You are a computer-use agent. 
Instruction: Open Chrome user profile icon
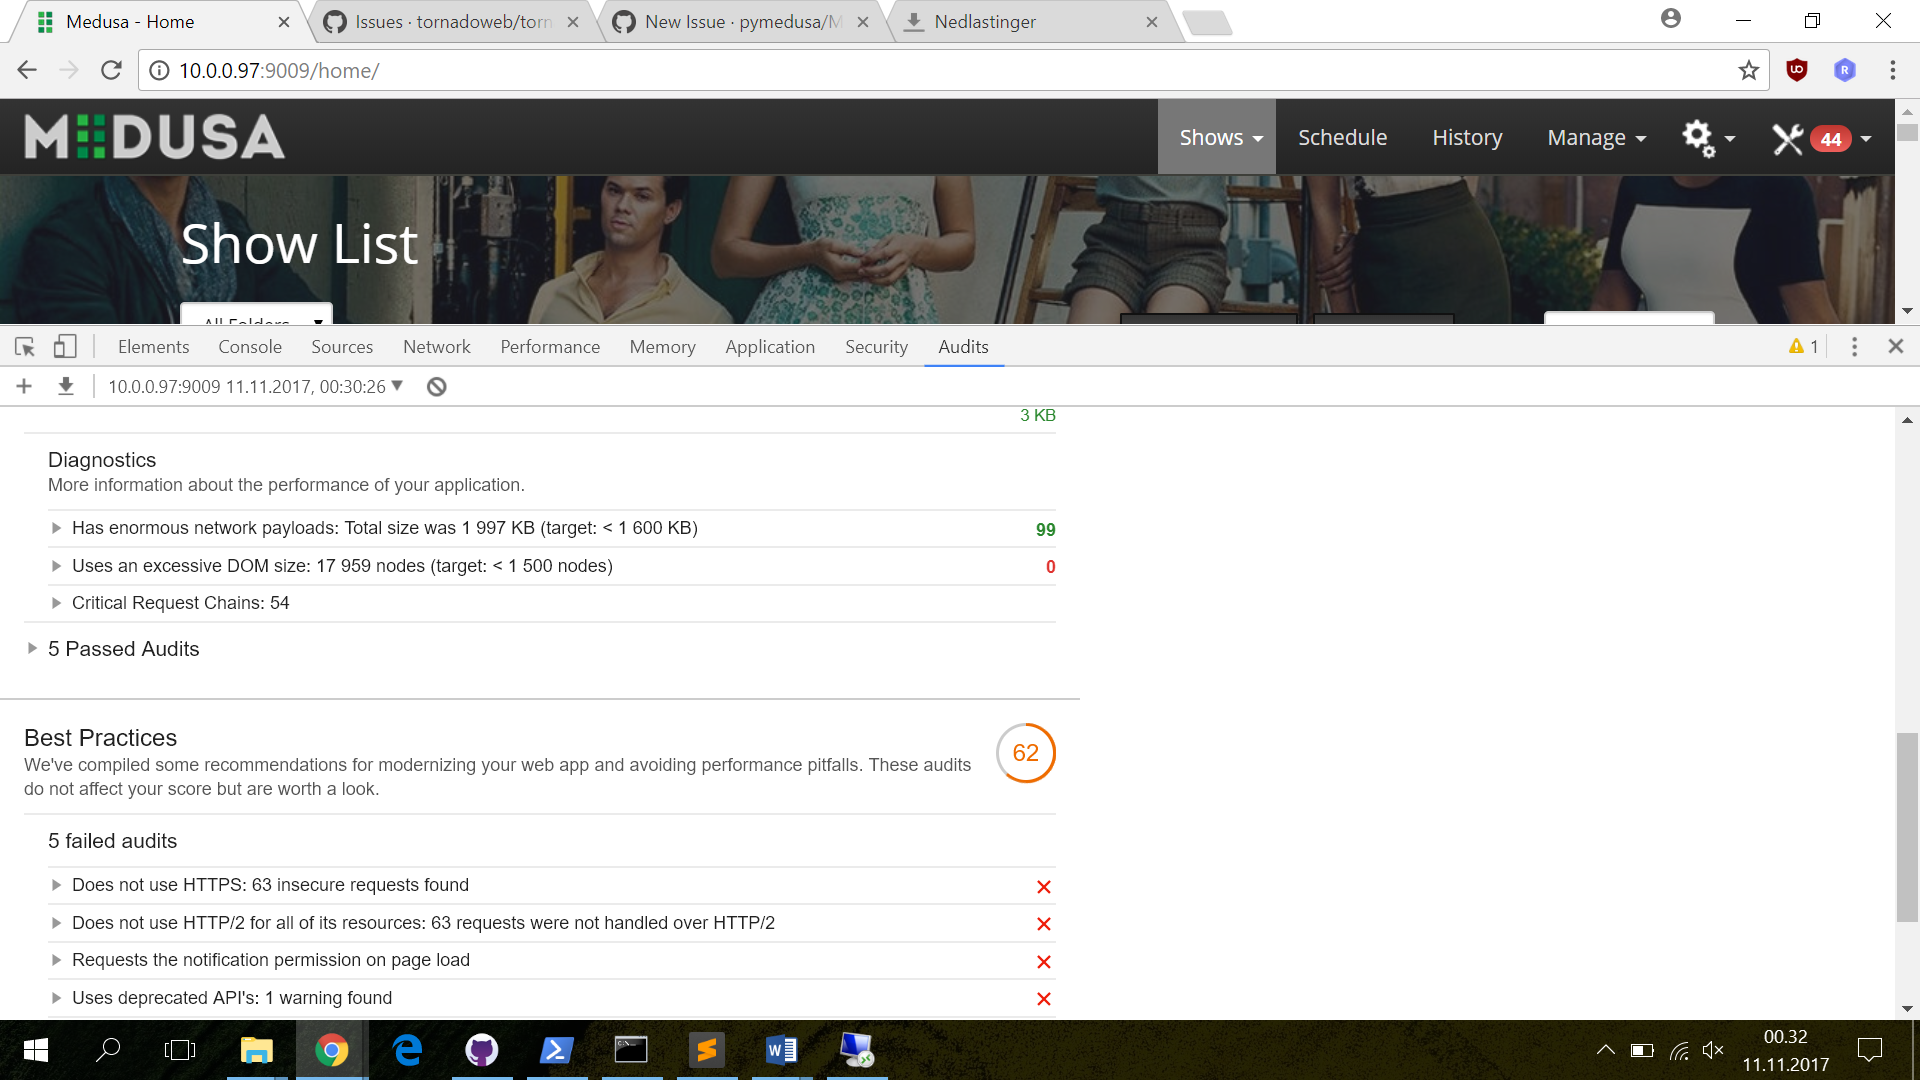(1670, 19)
